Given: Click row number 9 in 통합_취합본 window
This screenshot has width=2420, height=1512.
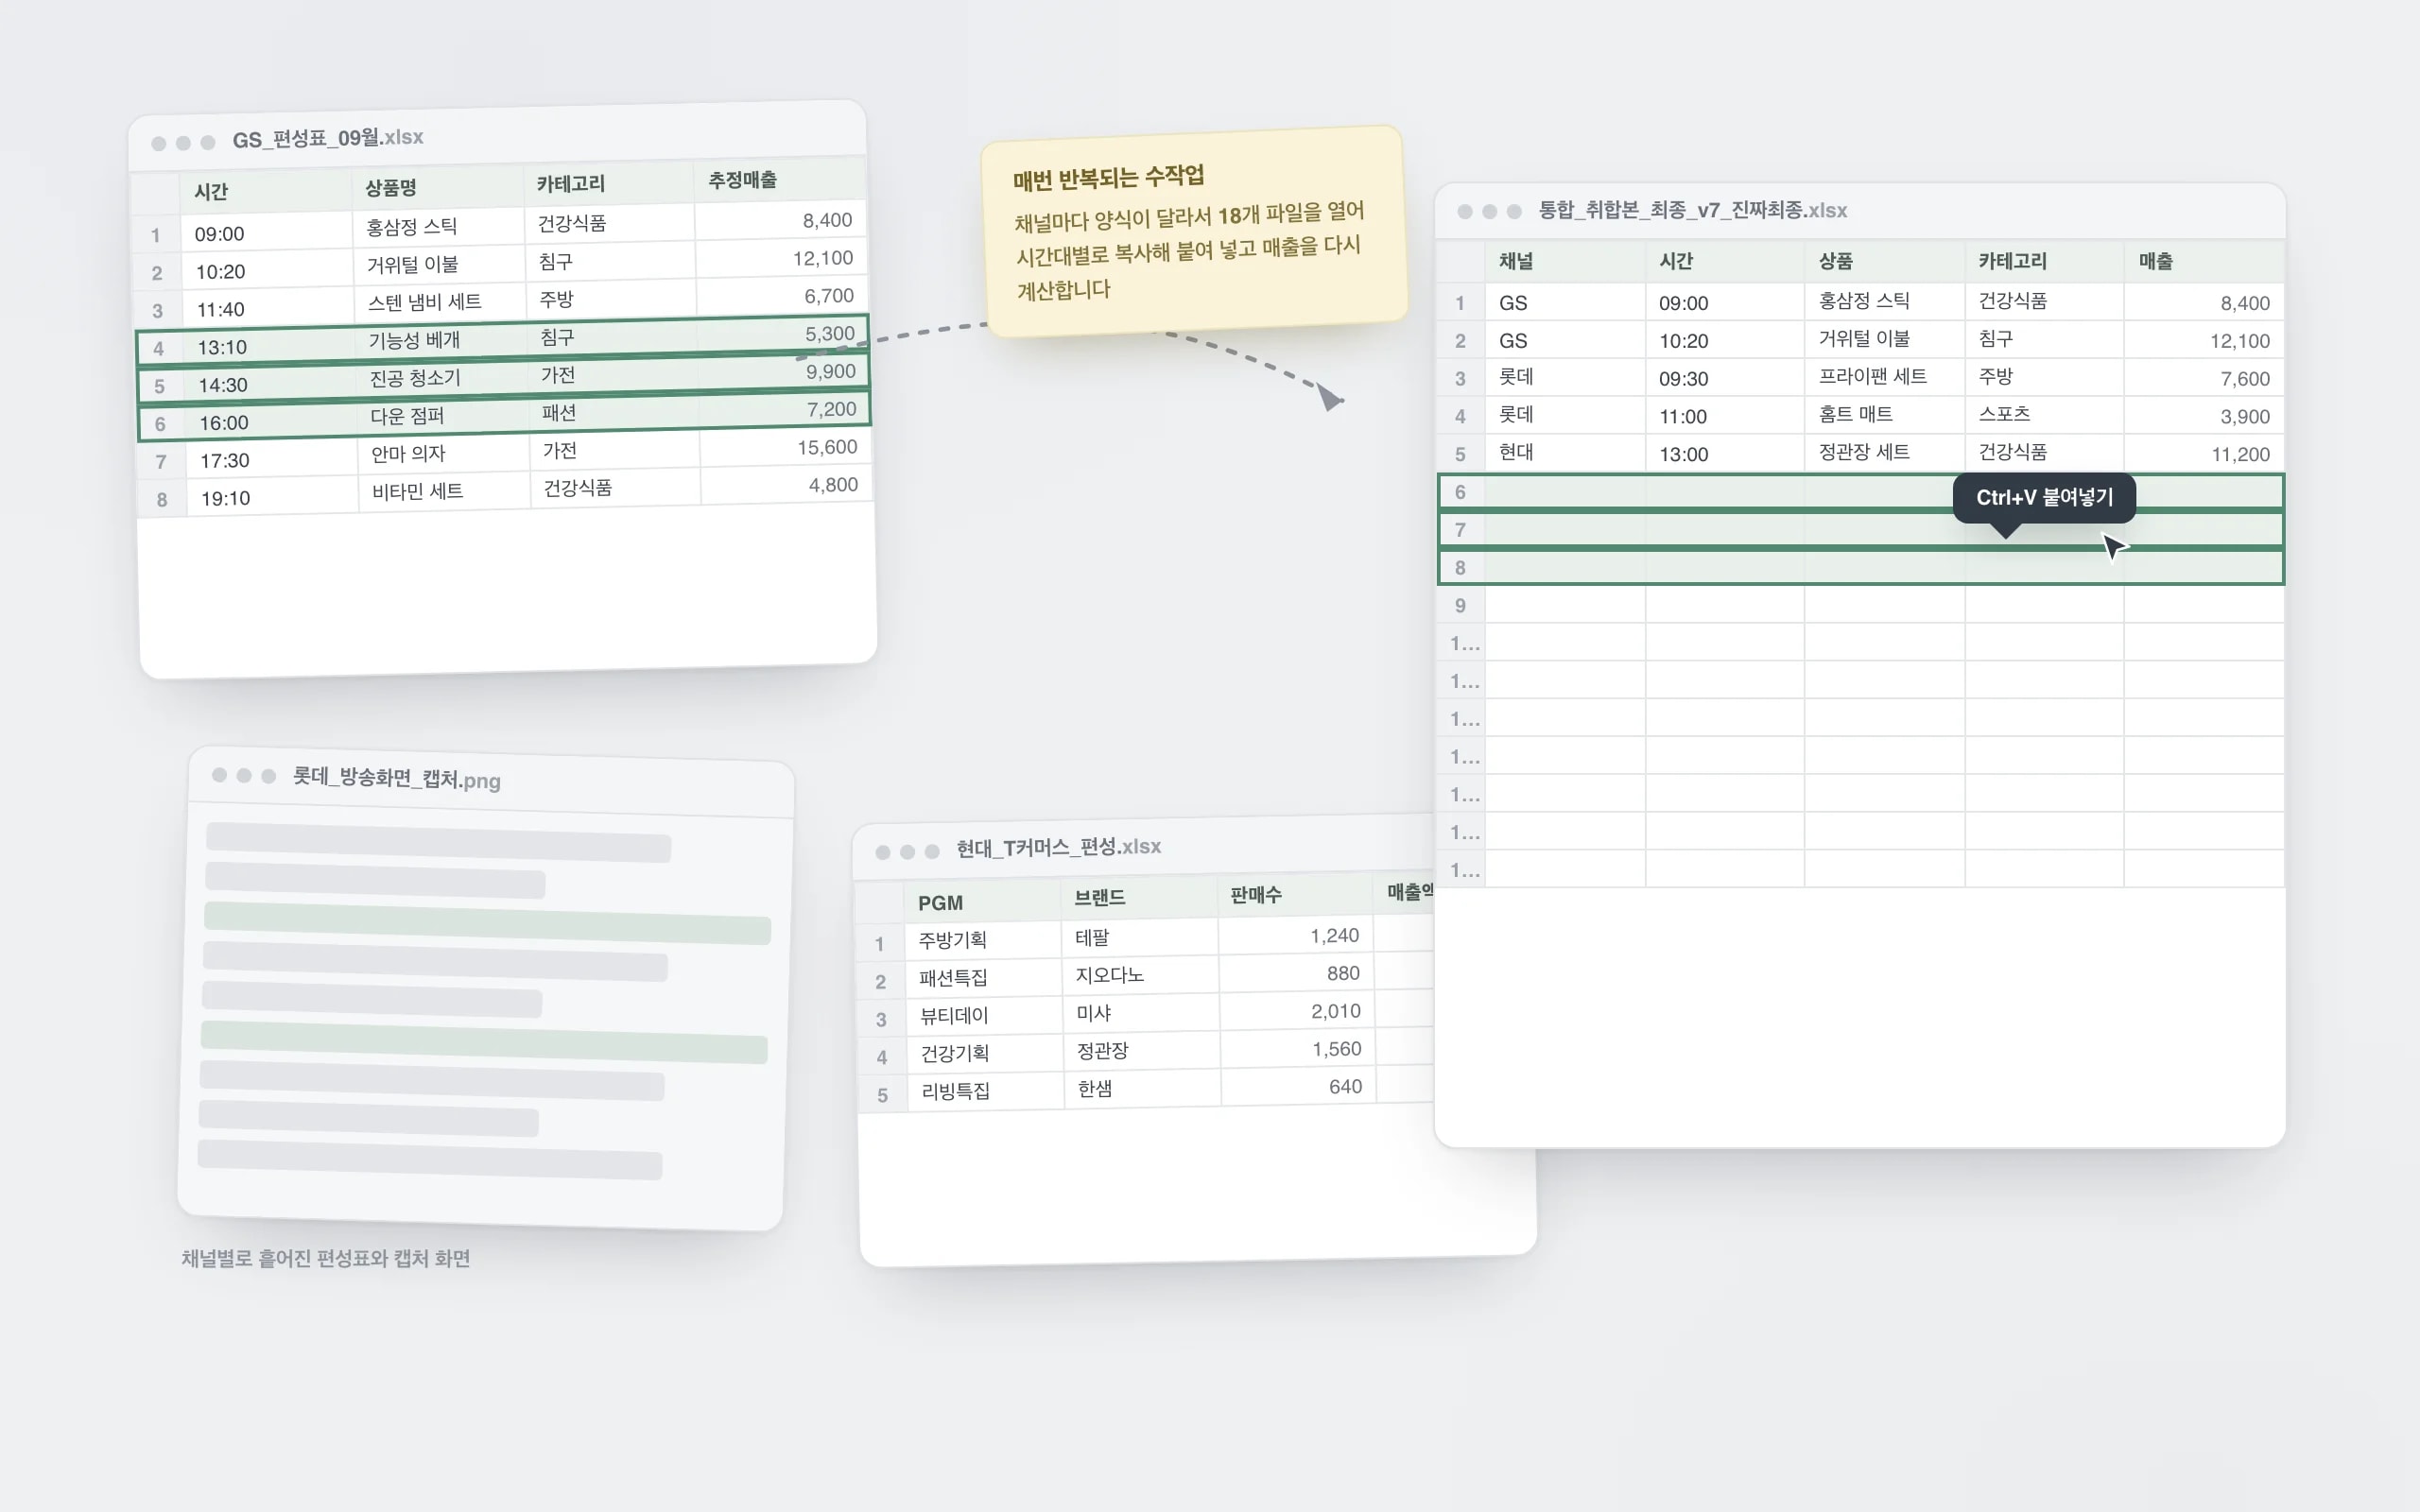Looking at the screenshot, I should (x=1460, y=606).
